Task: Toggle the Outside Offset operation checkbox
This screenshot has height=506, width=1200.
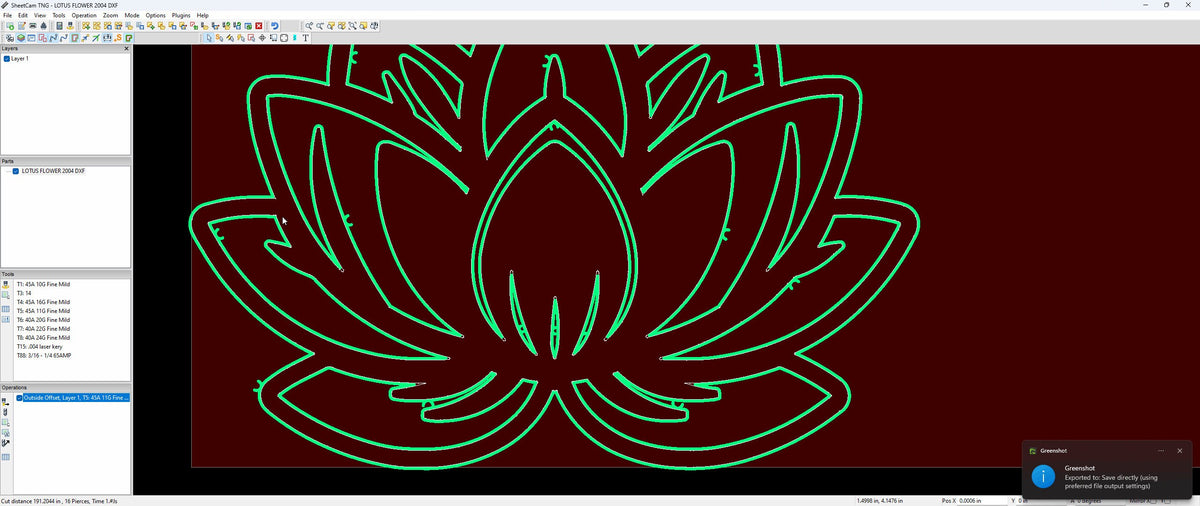Action: pos(19,397)
